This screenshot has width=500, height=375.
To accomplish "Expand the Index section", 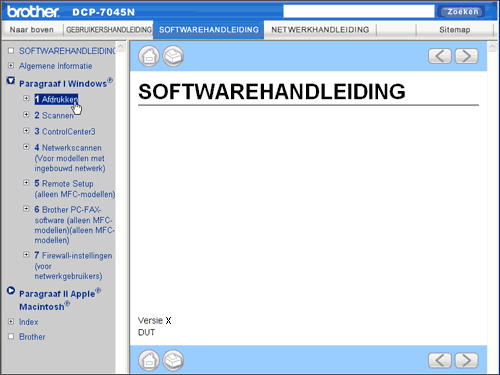I will 11,321.
